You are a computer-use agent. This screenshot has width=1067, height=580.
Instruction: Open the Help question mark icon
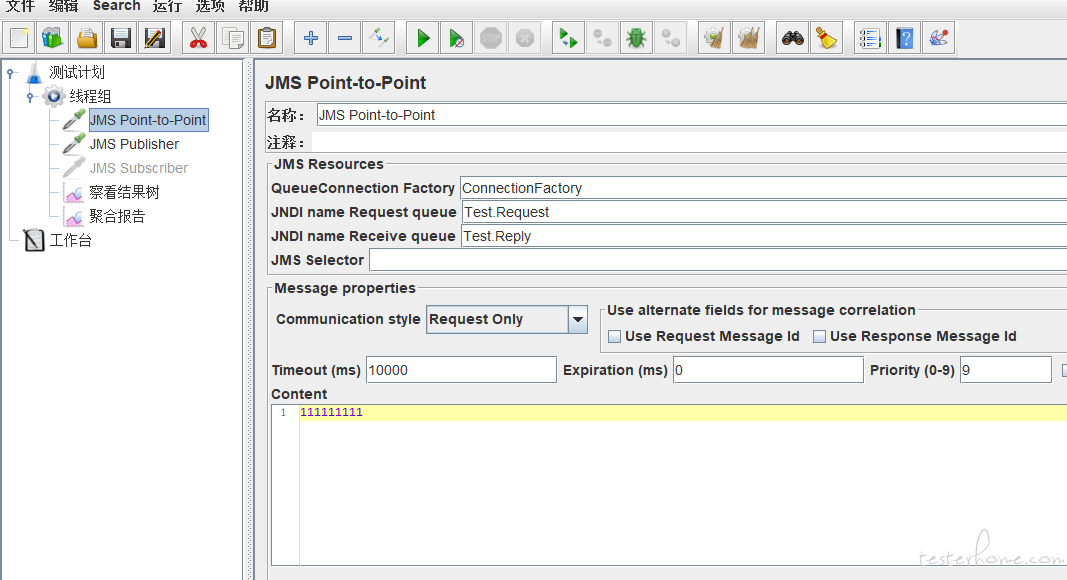click(905, 39)
